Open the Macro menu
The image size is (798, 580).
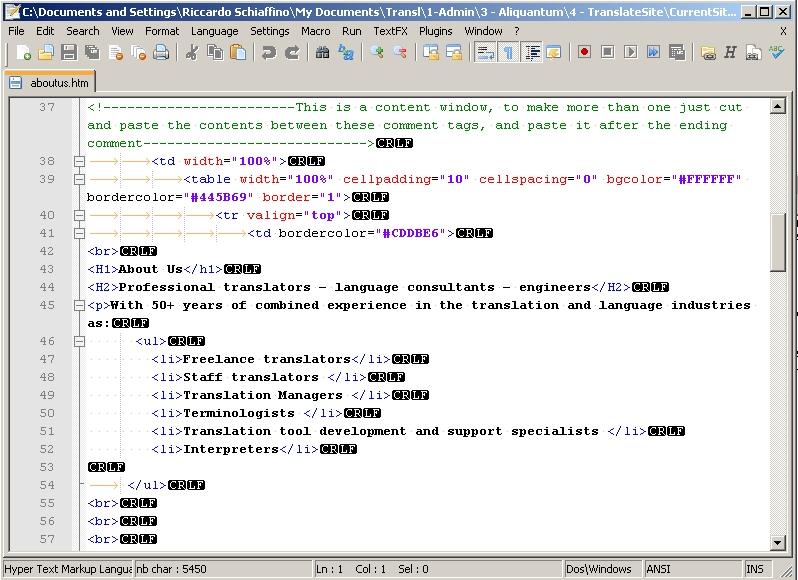tap(316, 31)
